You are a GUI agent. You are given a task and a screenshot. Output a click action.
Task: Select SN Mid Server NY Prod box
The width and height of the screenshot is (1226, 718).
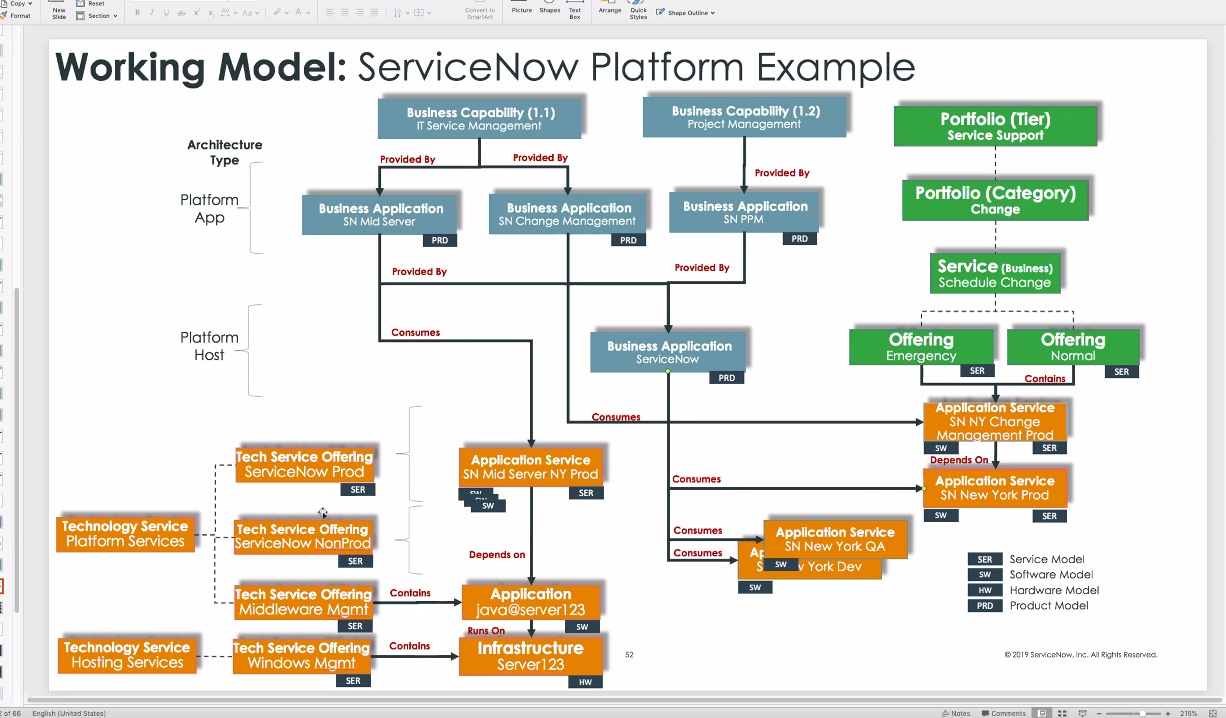tap(531, 467)
